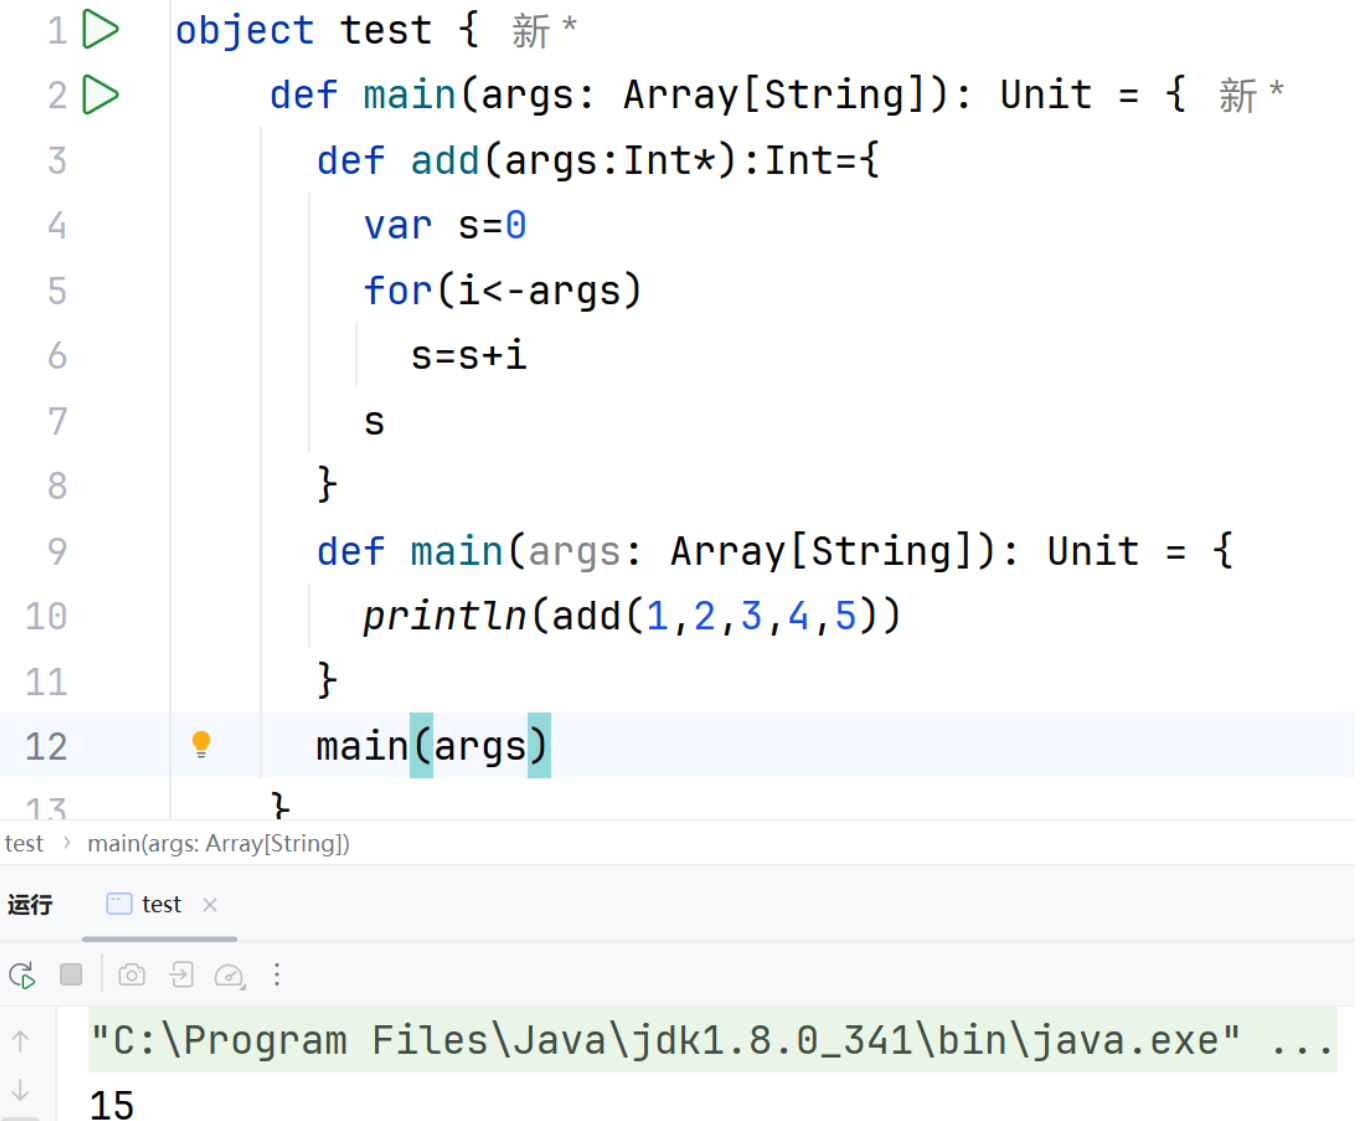Click line number 6 in the gutter
The width and height of the screenshot is (1367, 1121).
(x=57, y=356)
